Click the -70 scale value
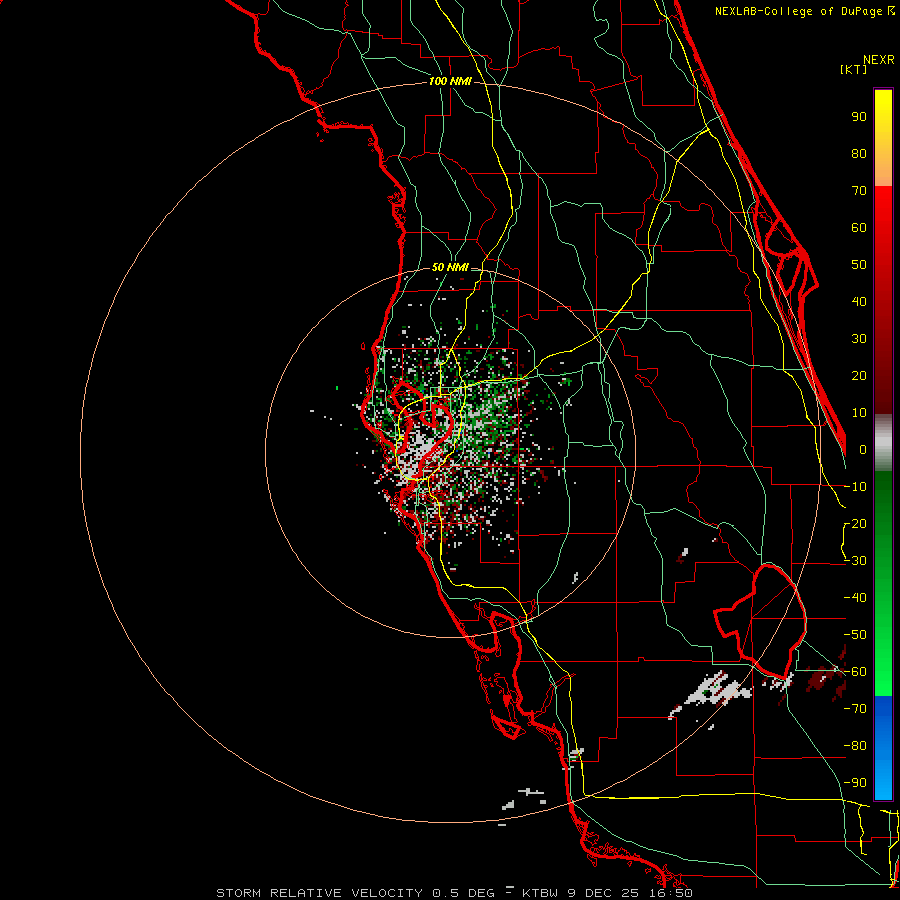The image size is (900, 900). [x=855, y=709]
